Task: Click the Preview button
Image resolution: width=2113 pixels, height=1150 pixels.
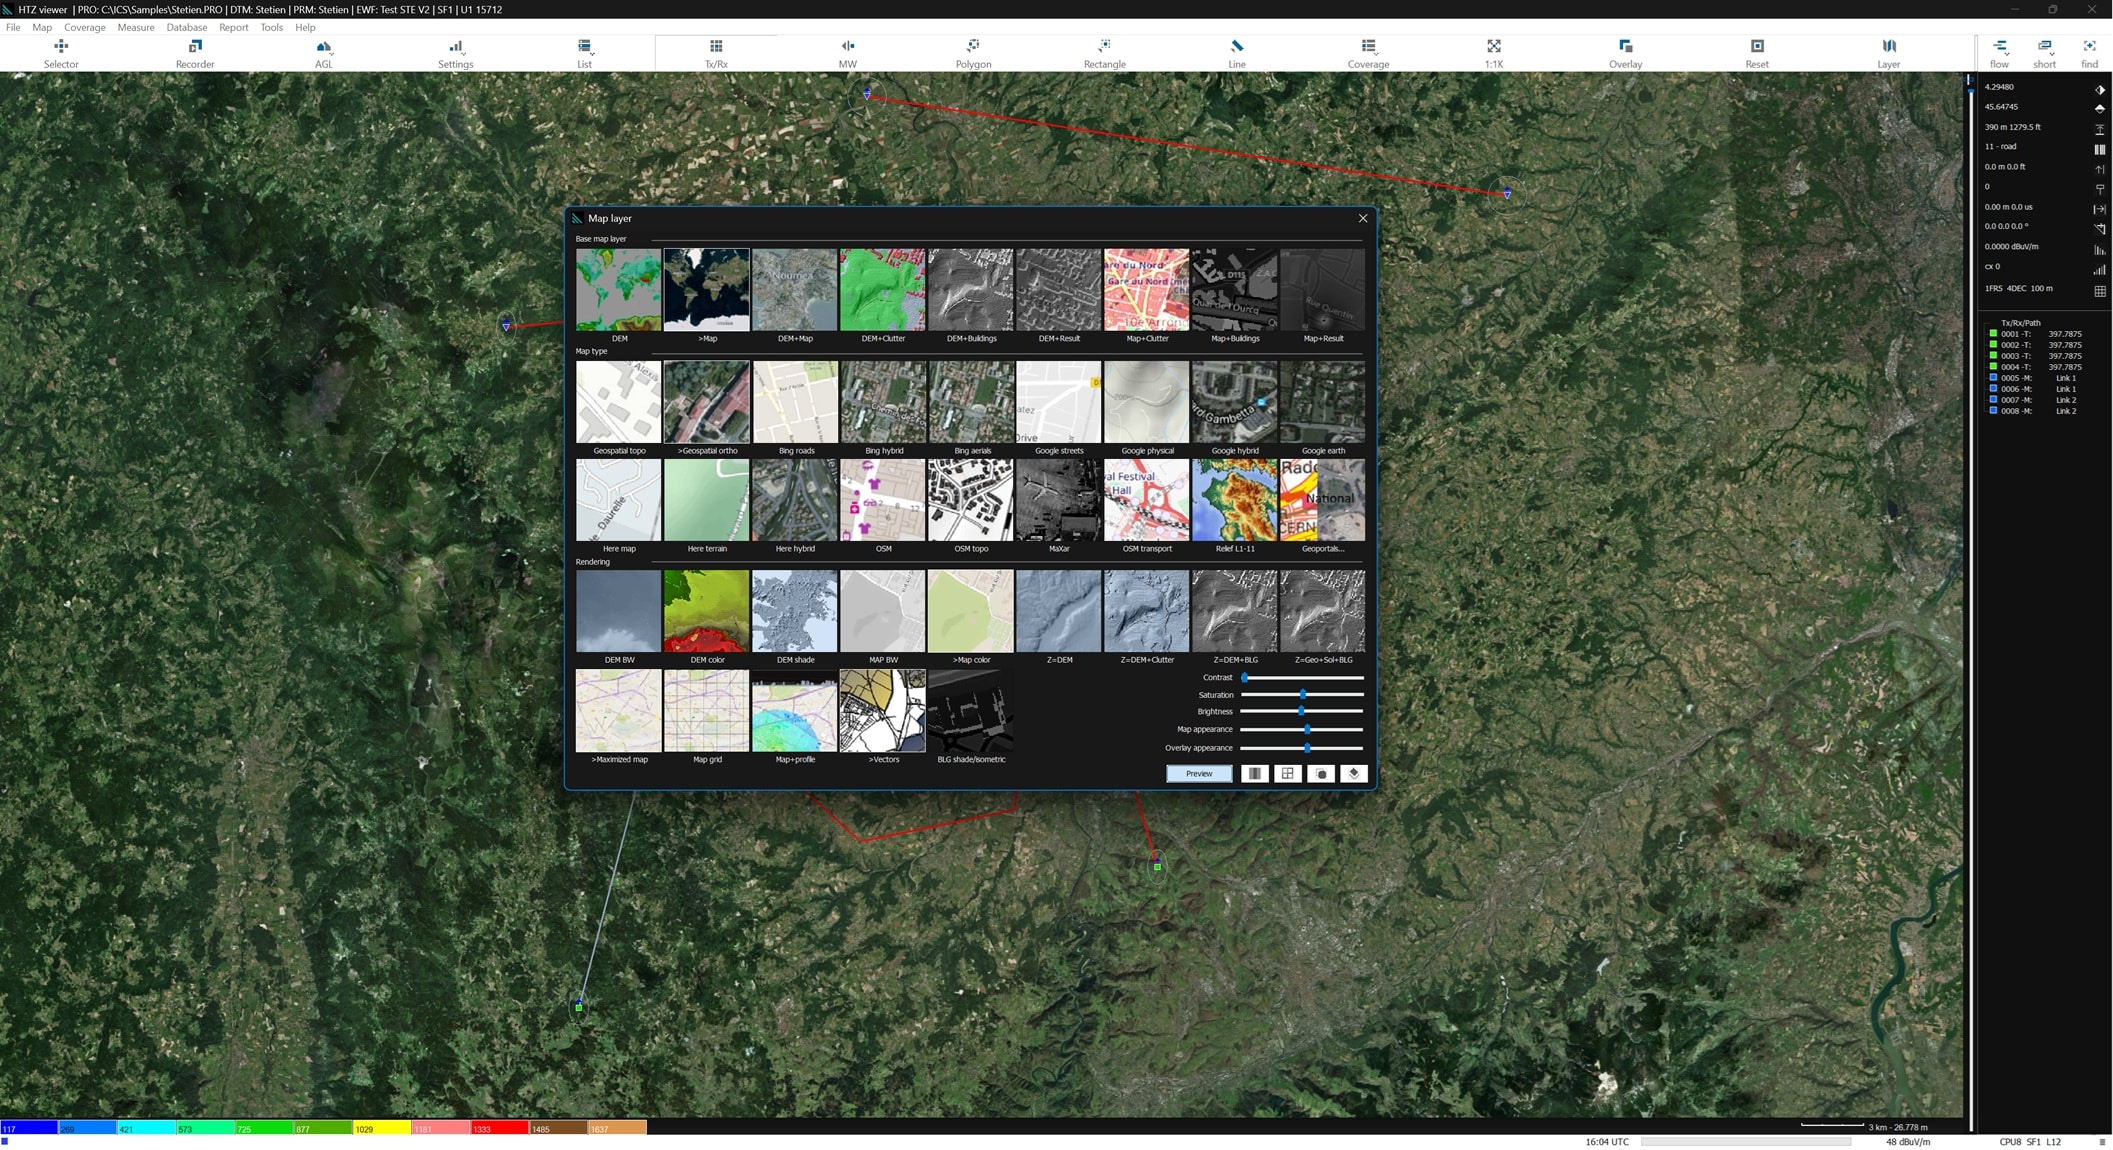Action: [x=1198, y=773]
